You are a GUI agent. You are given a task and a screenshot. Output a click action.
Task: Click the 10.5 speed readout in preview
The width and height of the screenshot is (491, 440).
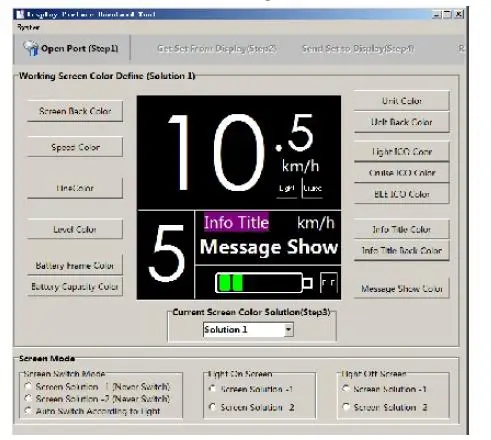tap(241, 152)
